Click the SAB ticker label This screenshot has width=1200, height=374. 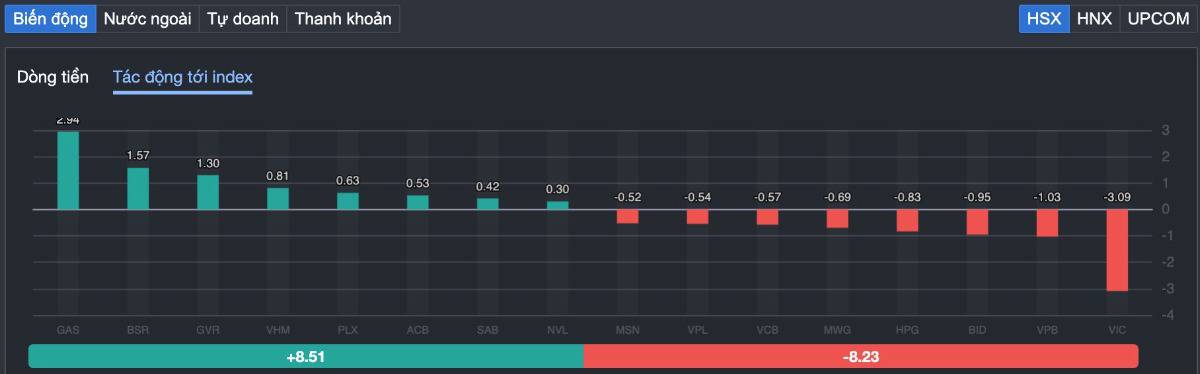pyautogui.click(x=488, y=329)
